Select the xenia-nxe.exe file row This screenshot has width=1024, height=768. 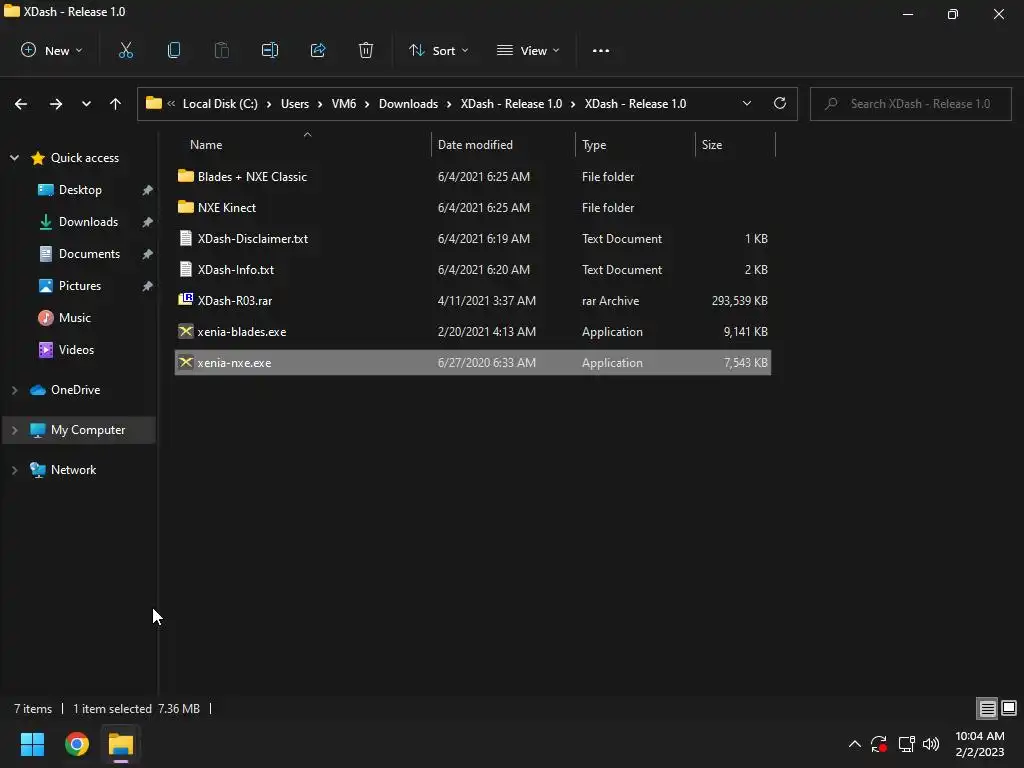pos(473,362)
